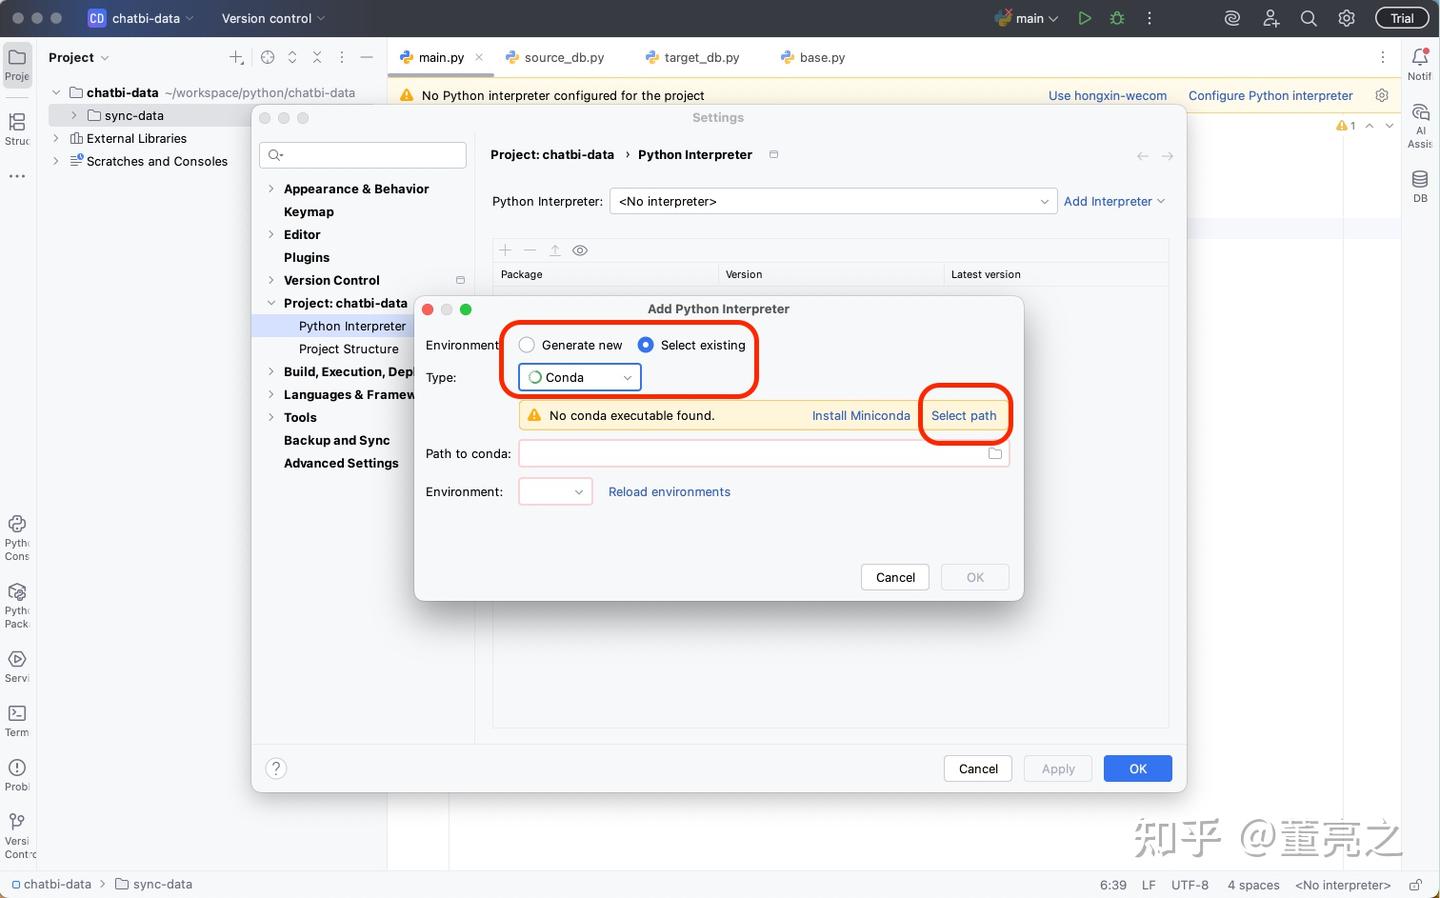Open the Python Console tool window
This screenshot has width=1440, height=898.
[x=17, y=538]
